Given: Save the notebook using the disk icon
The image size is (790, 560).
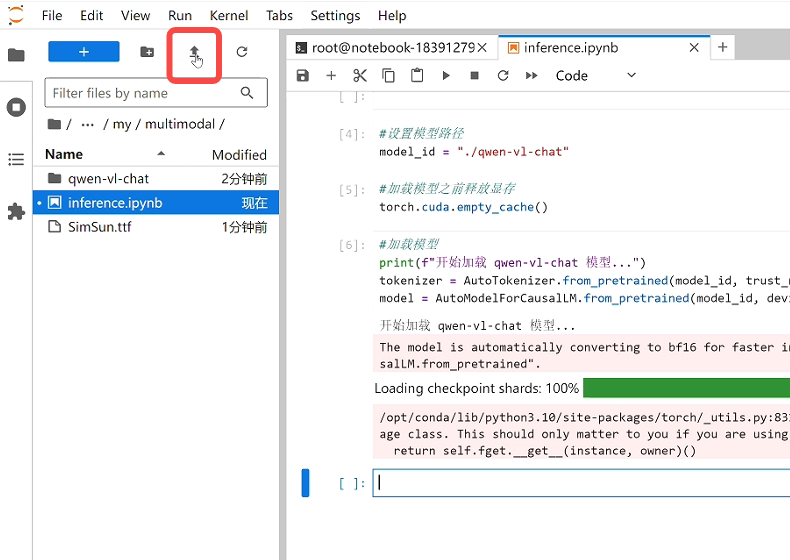Looking at the screenshot, I should pyautogui.click(x=303, y=76).
